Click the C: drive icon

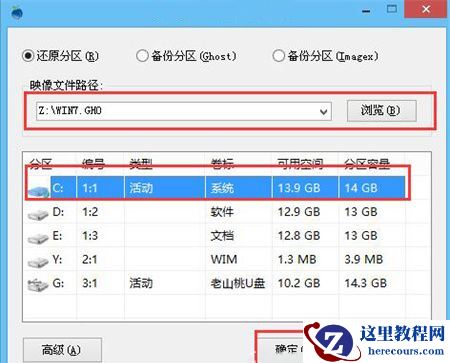pos(38,191)
